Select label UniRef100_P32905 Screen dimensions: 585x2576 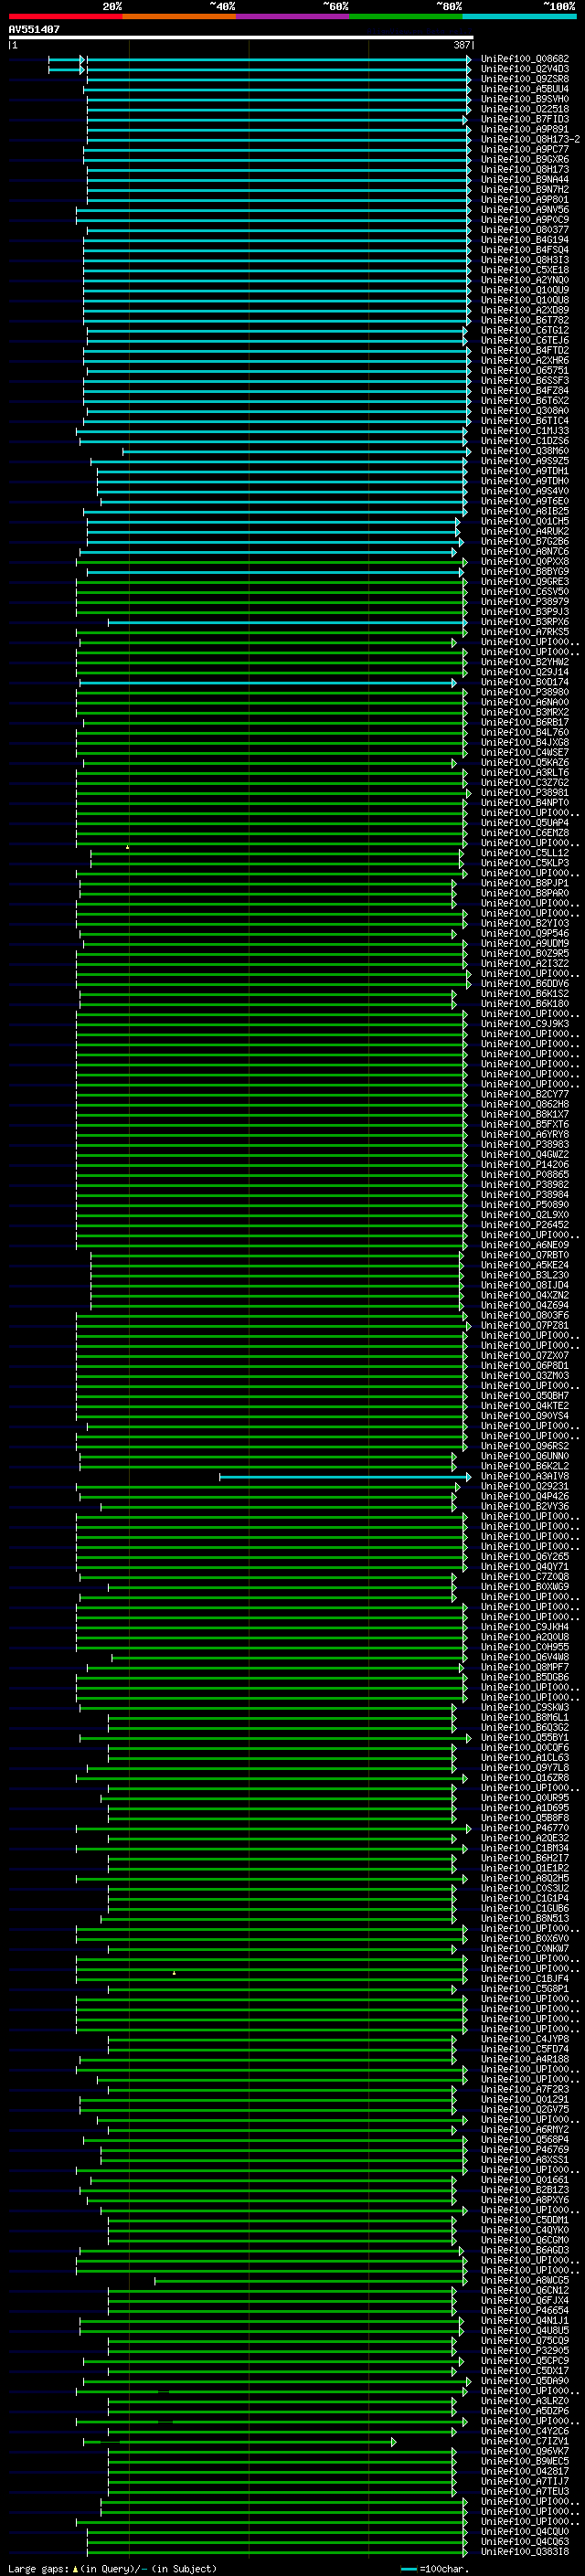pyautogui.click(x=524, y=2351)
